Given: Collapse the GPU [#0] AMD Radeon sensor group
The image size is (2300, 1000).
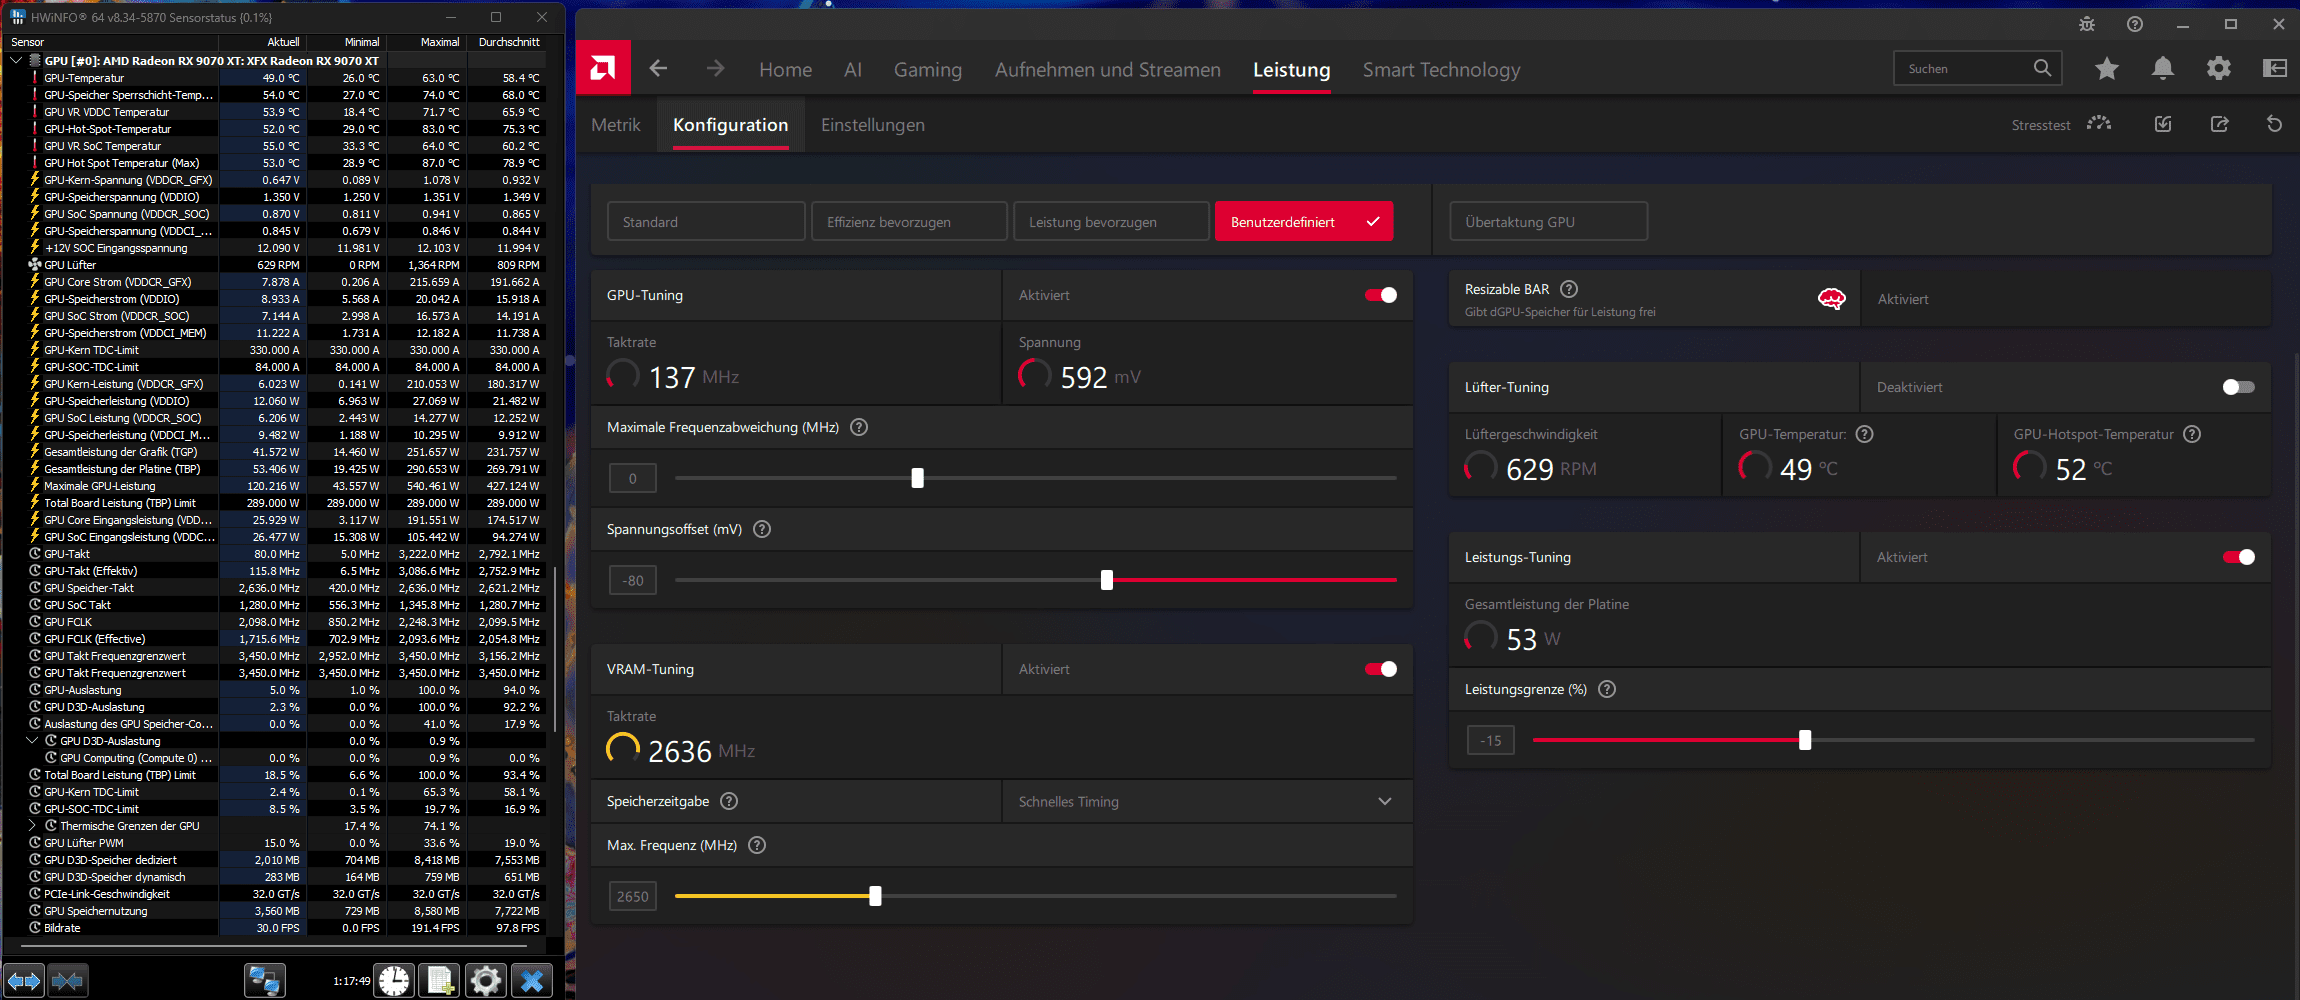Looking at the screenshot, I should point(16,60).
